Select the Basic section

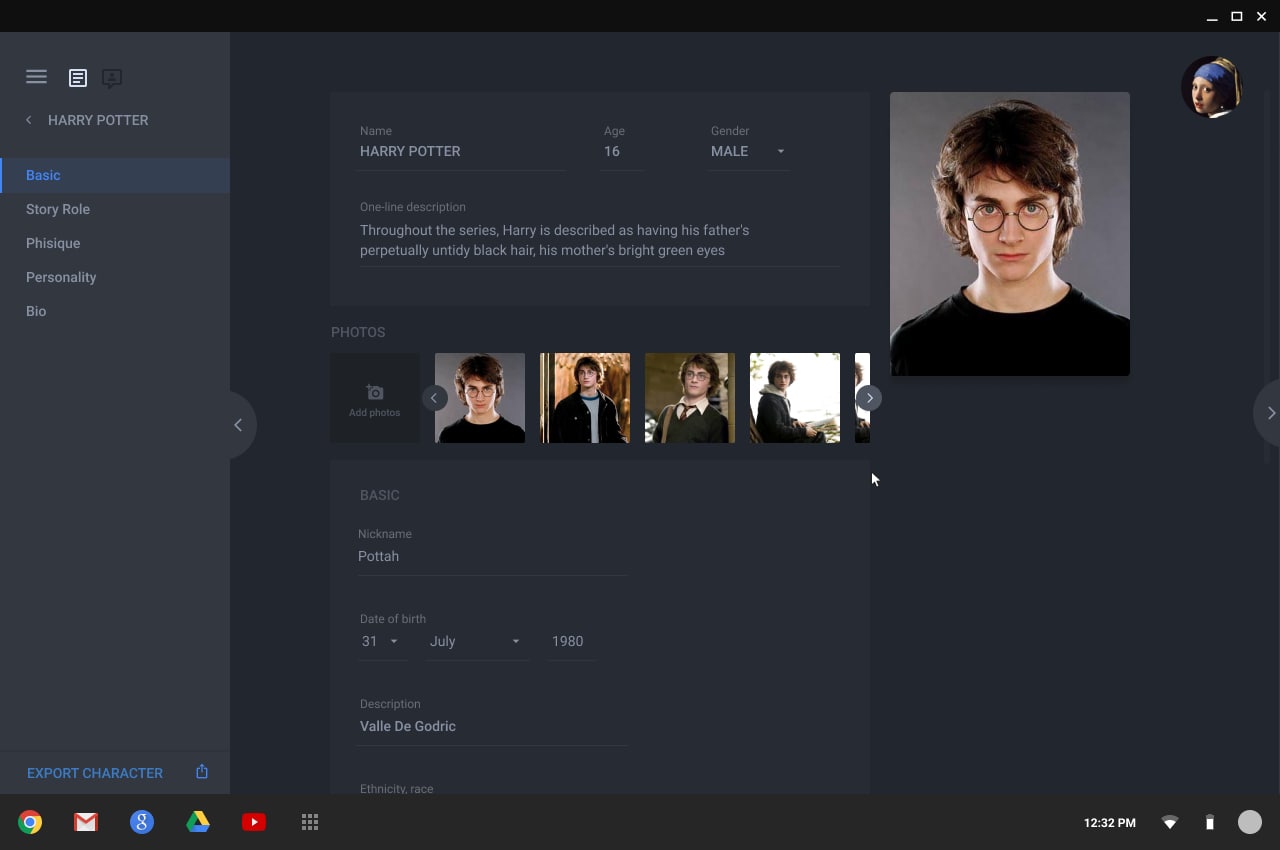coord(115,175)
